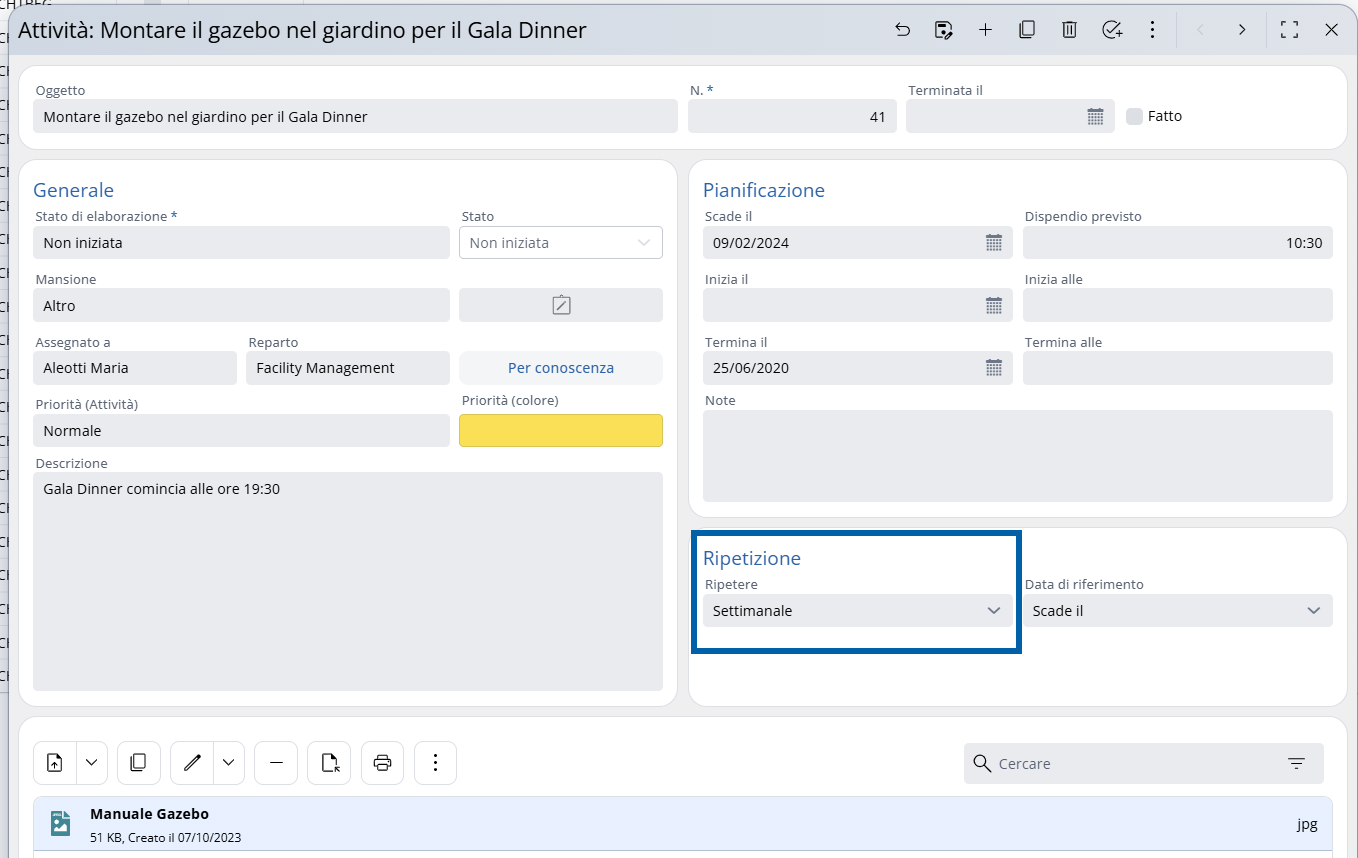Click the clipboard edit icon beside Mansione
The width and height of the screenshot is (1358, 858).
click(x=561, y=305)
